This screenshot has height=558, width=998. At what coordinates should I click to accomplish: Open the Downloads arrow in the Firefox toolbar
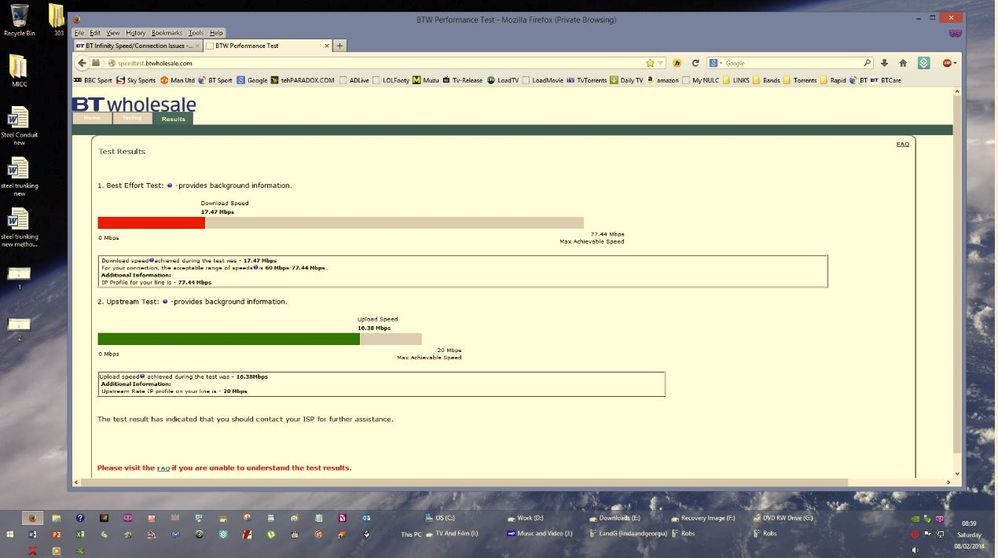[884, 63]
